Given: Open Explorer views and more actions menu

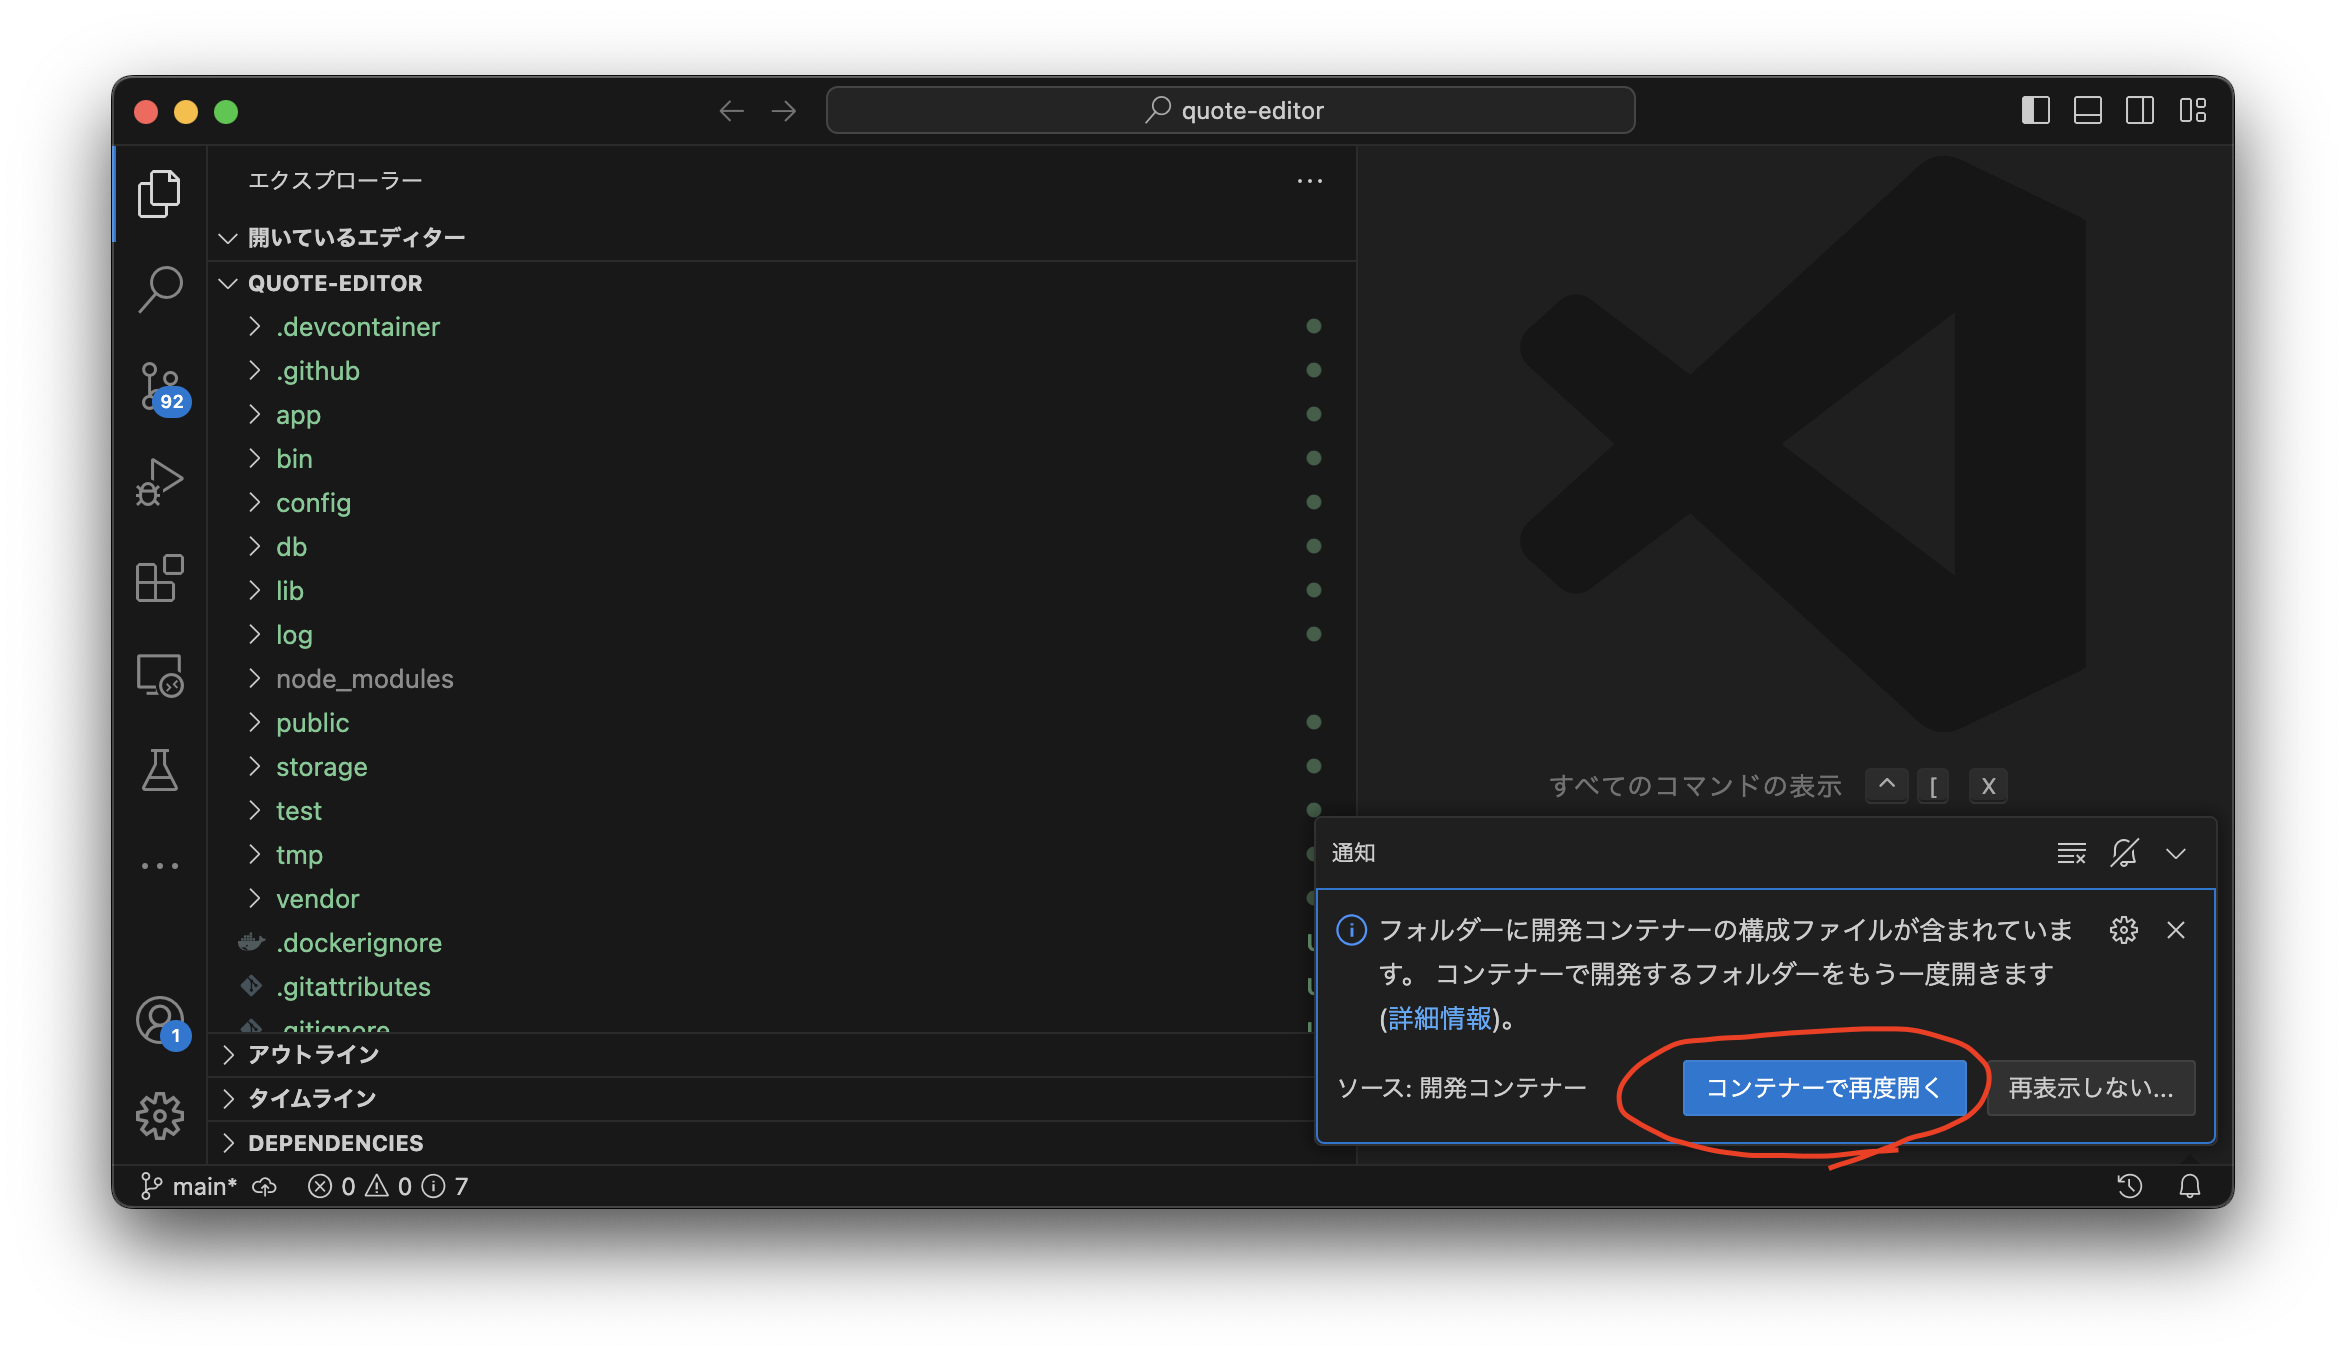Looking at the screenshot, I should pyautogui.click(x=1309, y=181).
